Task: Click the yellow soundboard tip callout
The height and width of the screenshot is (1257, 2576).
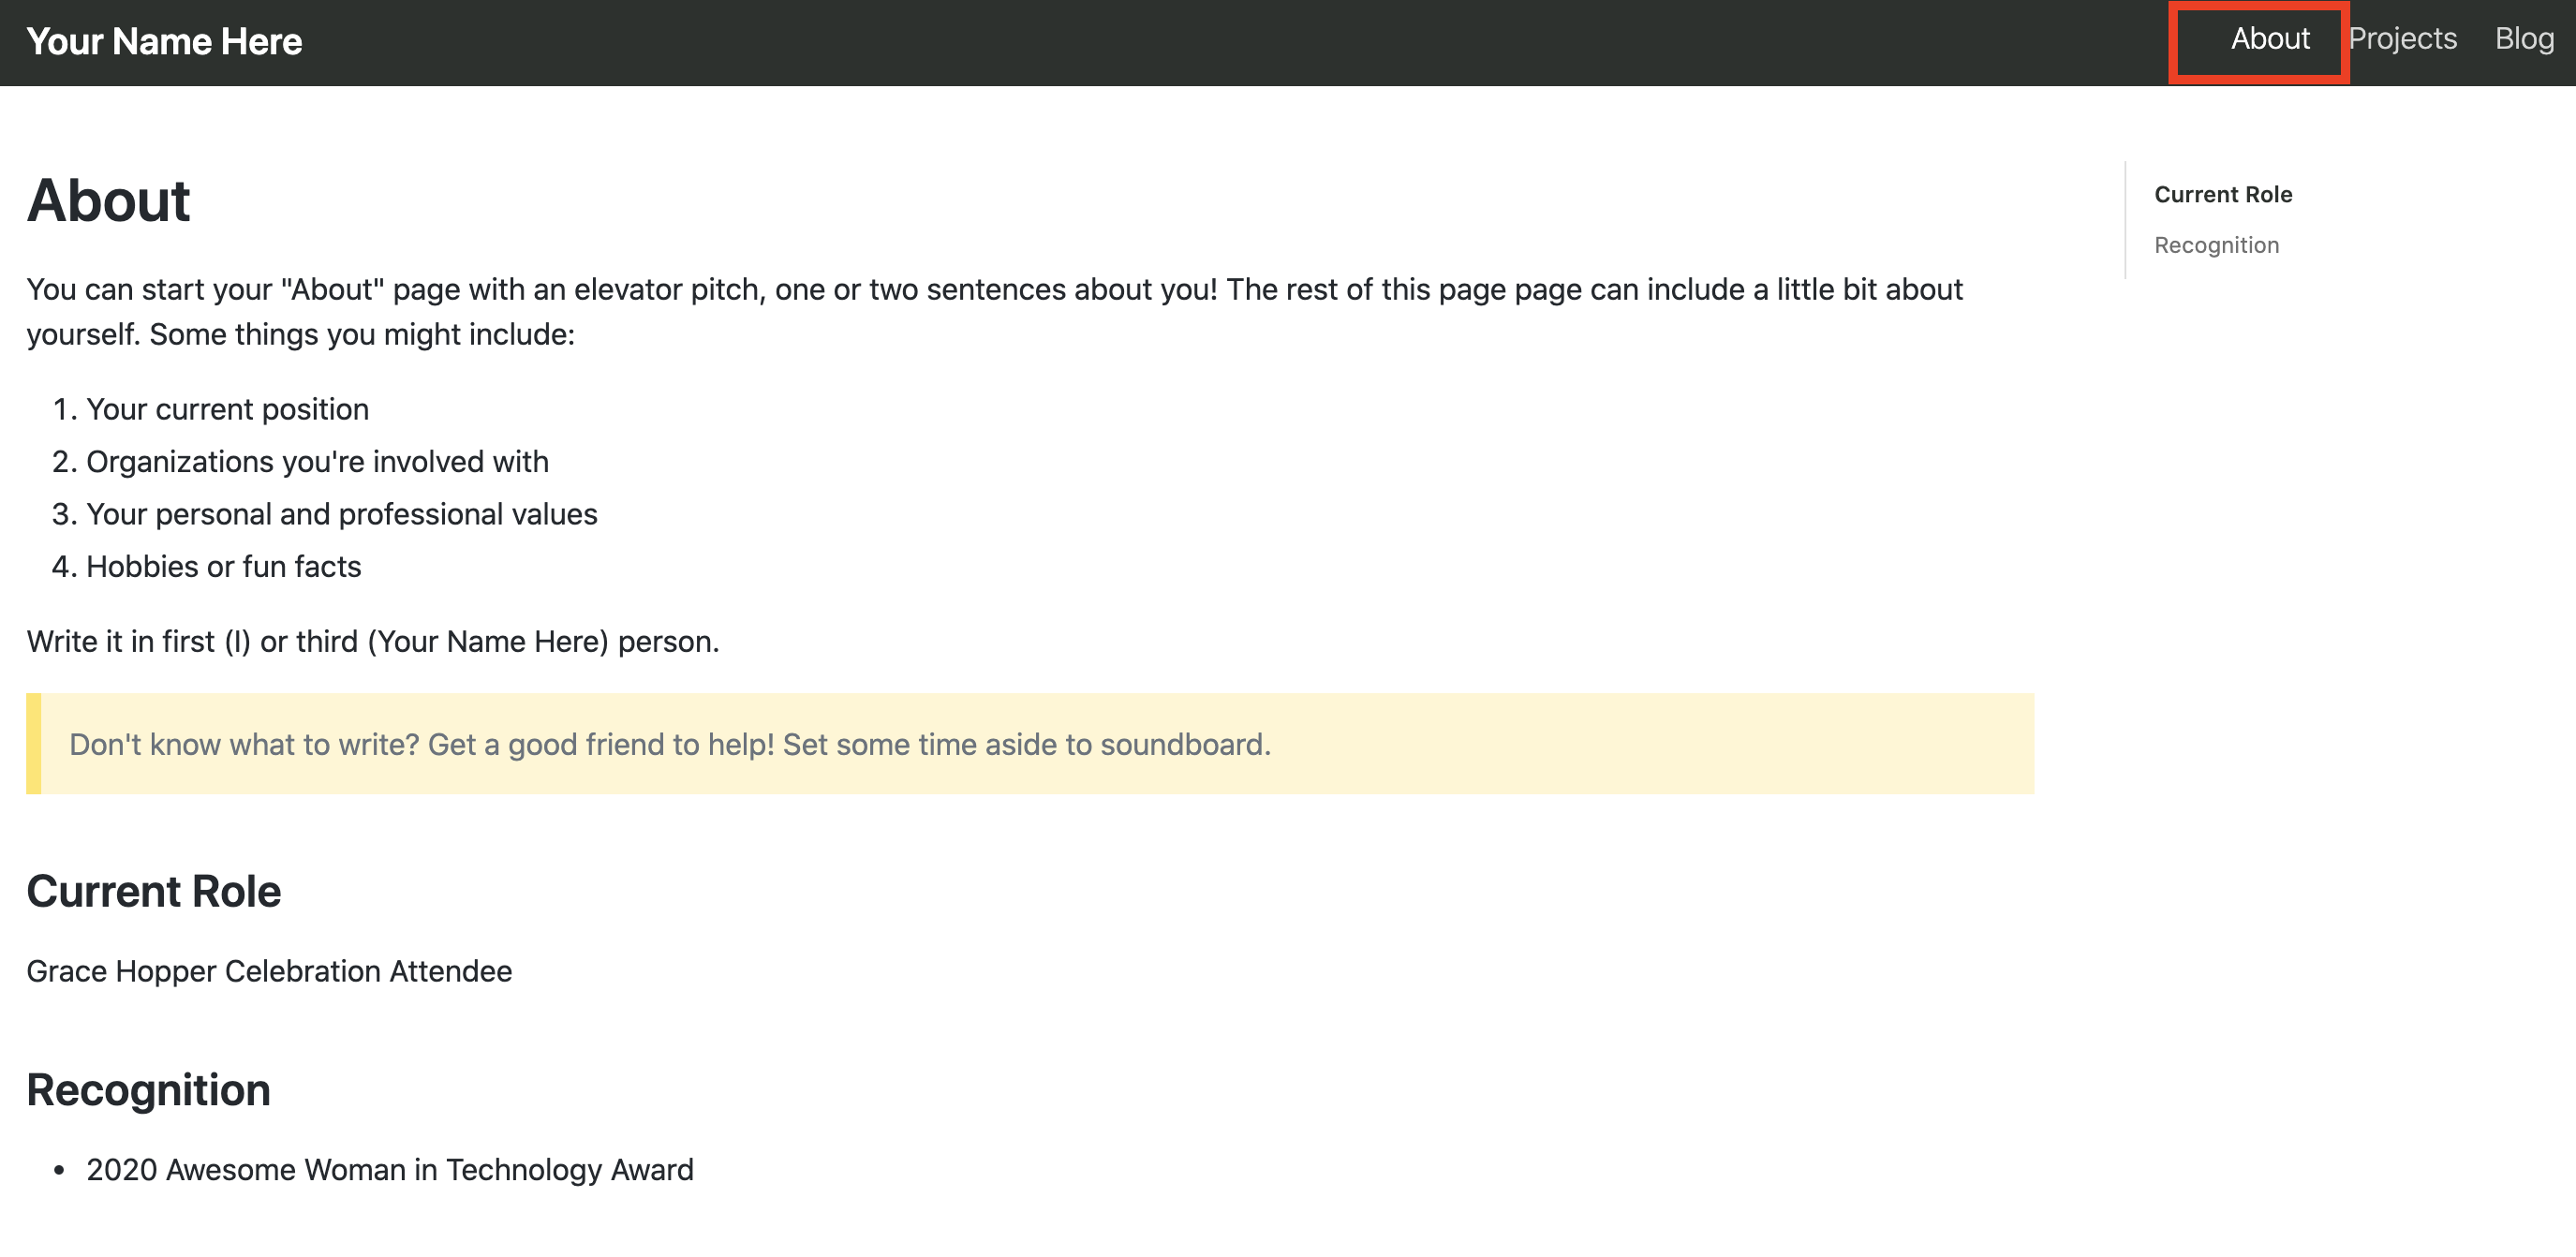Action: [x=1030, y=744]
